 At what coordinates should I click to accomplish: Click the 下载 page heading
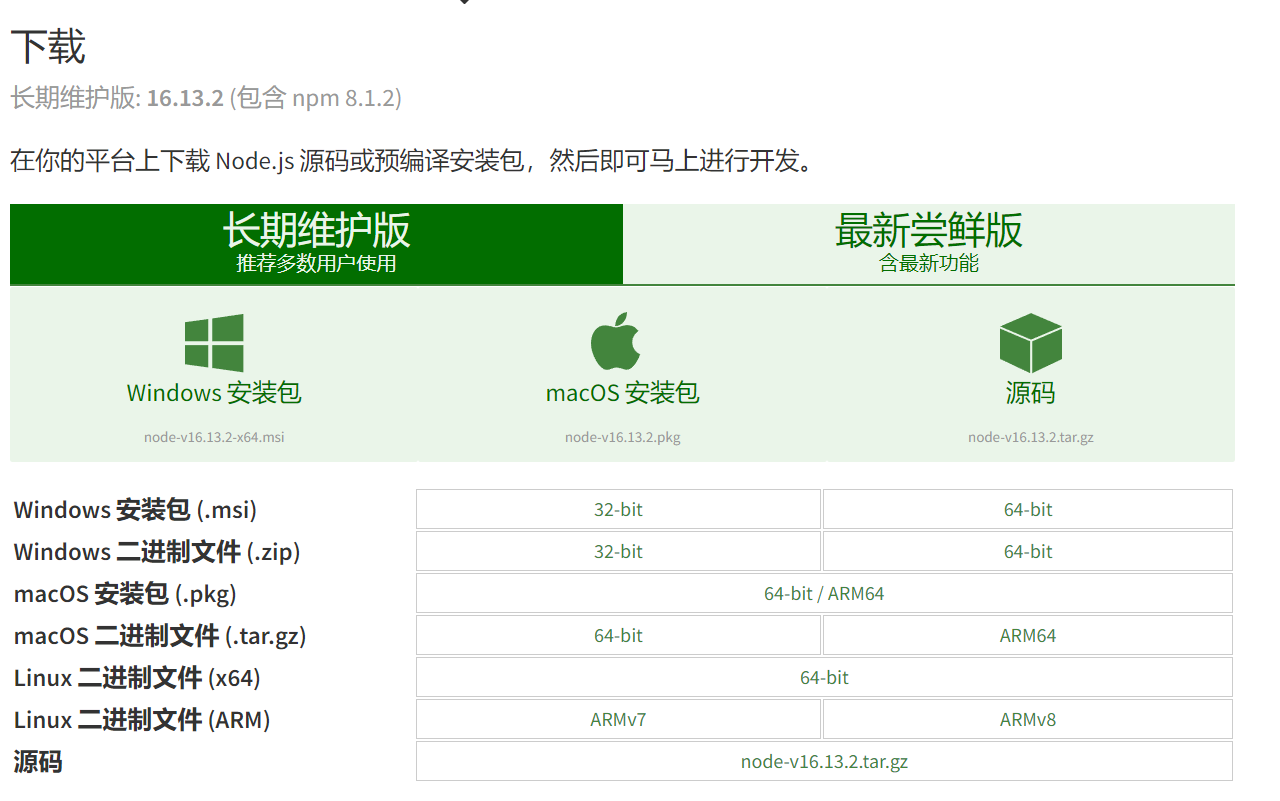click(x=48, y=47)
